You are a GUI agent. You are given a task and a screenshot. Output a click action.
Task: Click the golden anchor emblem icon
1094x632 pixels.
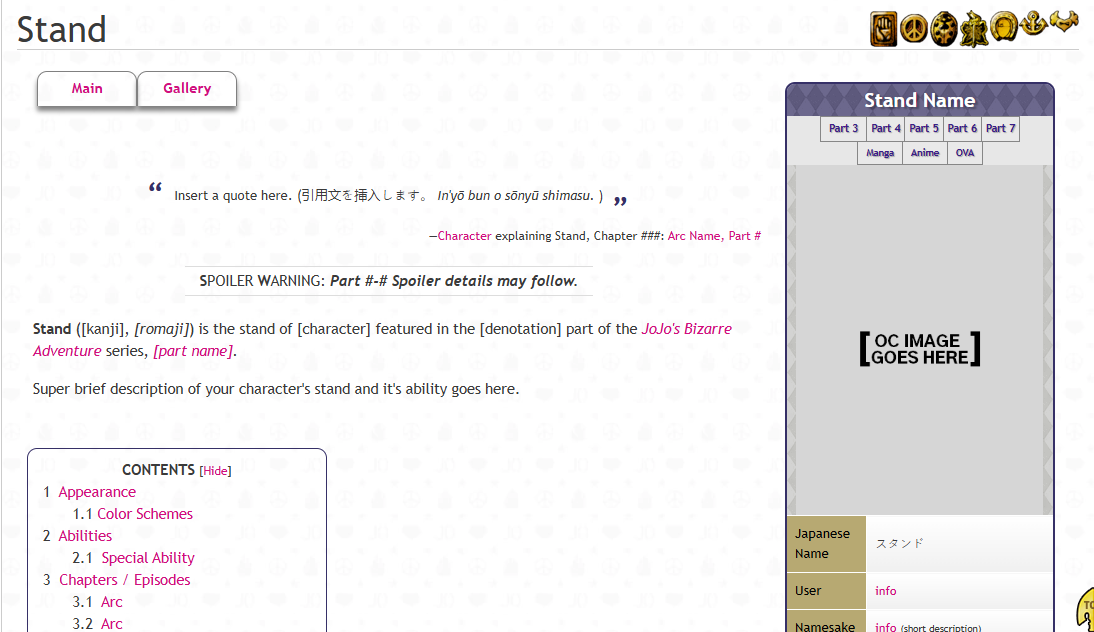click(x=1033, y=24)
